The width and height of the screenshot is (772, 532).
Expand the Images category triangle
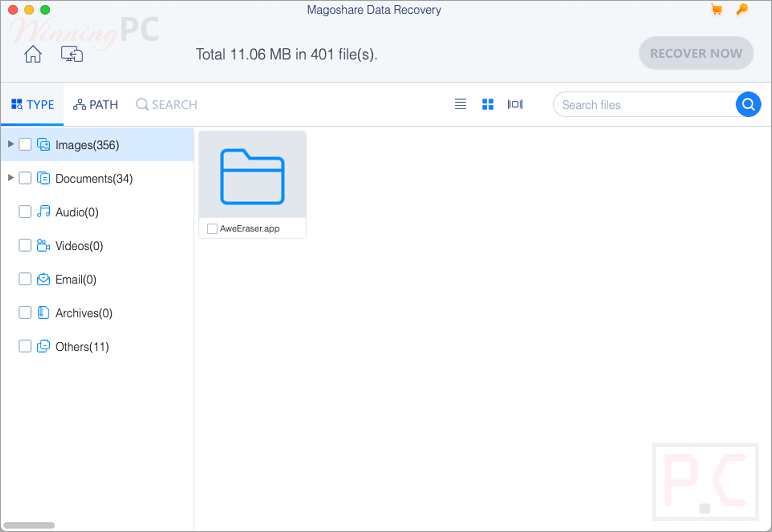tap(10, 144)
